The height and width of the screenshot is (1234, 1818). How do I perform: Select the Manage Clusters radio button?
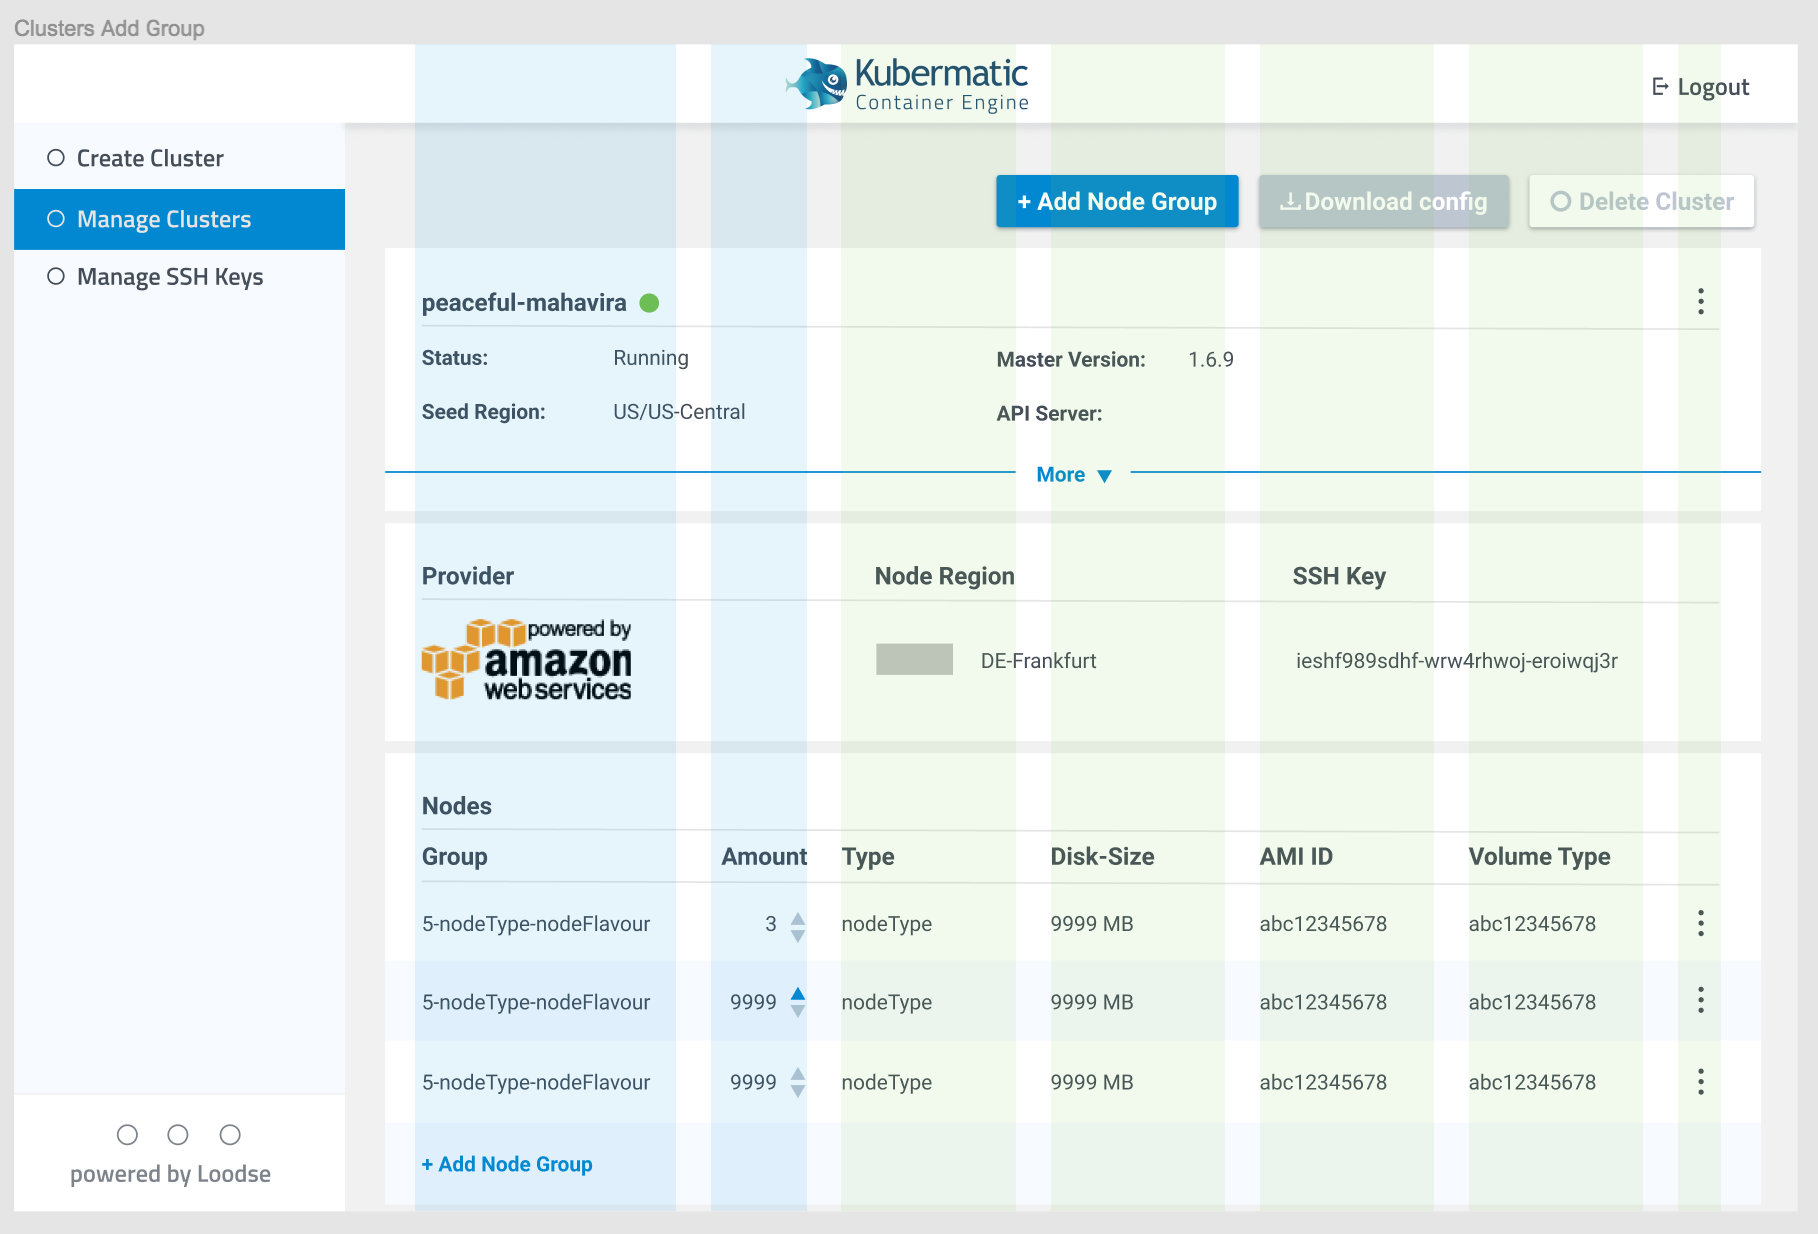tap(55, 219)
